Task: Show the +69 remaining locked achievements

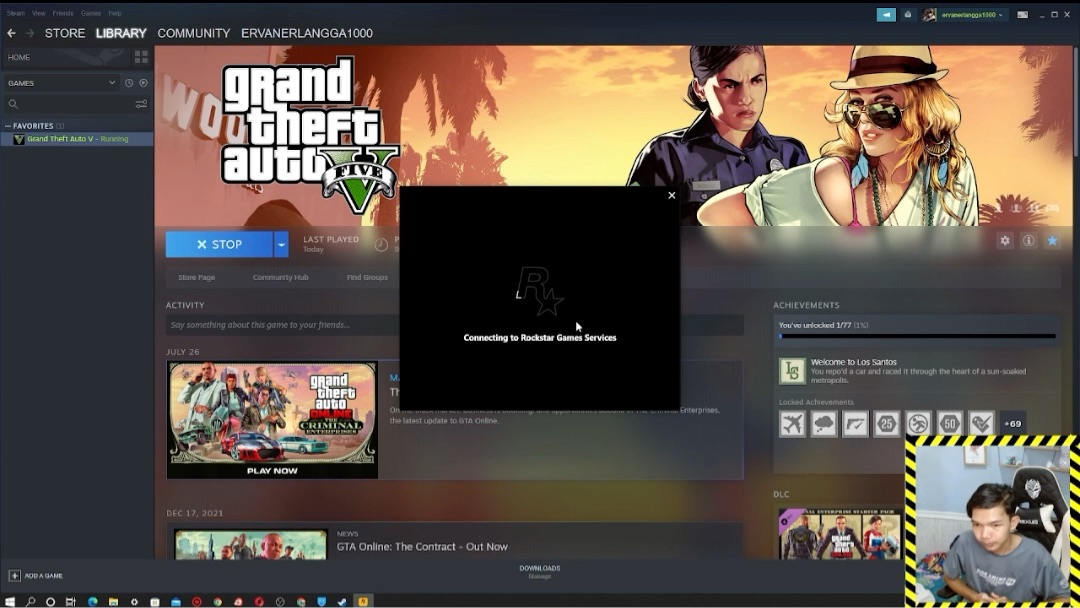Action: click(1012, 423)
